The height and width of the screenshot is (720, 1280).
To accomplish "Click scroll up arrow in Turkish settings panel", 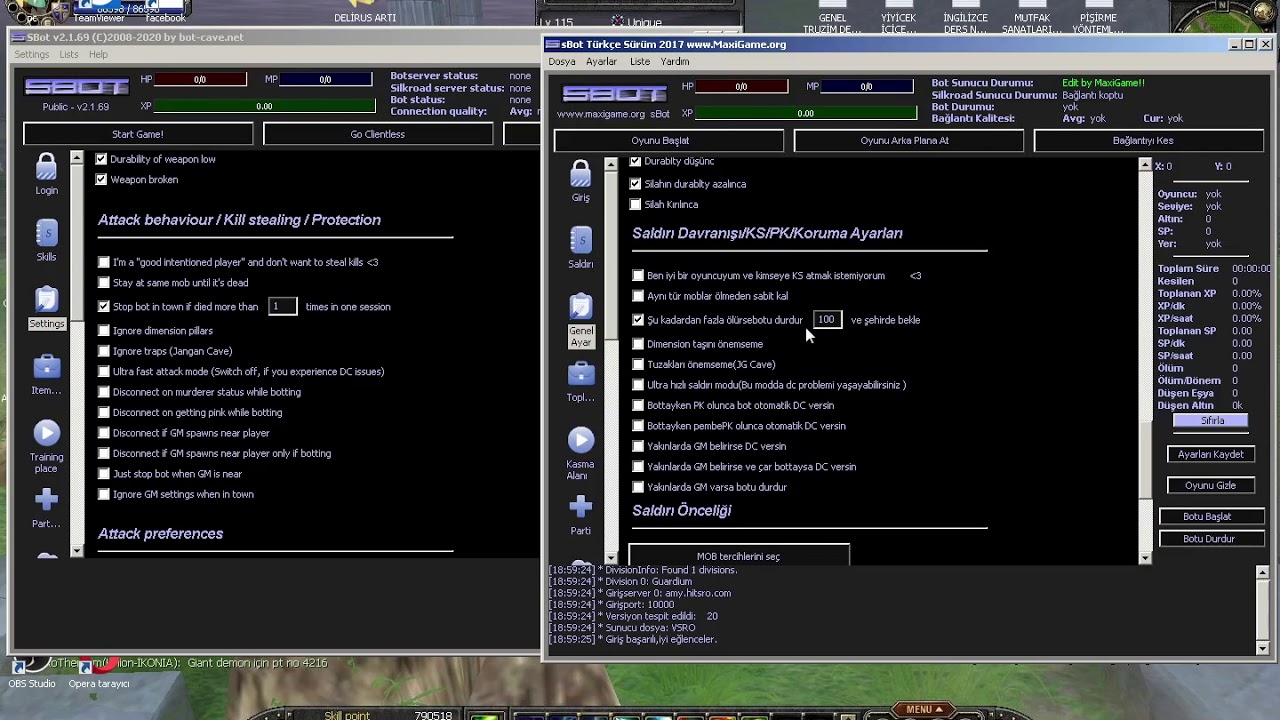I will pos(1146,164).
